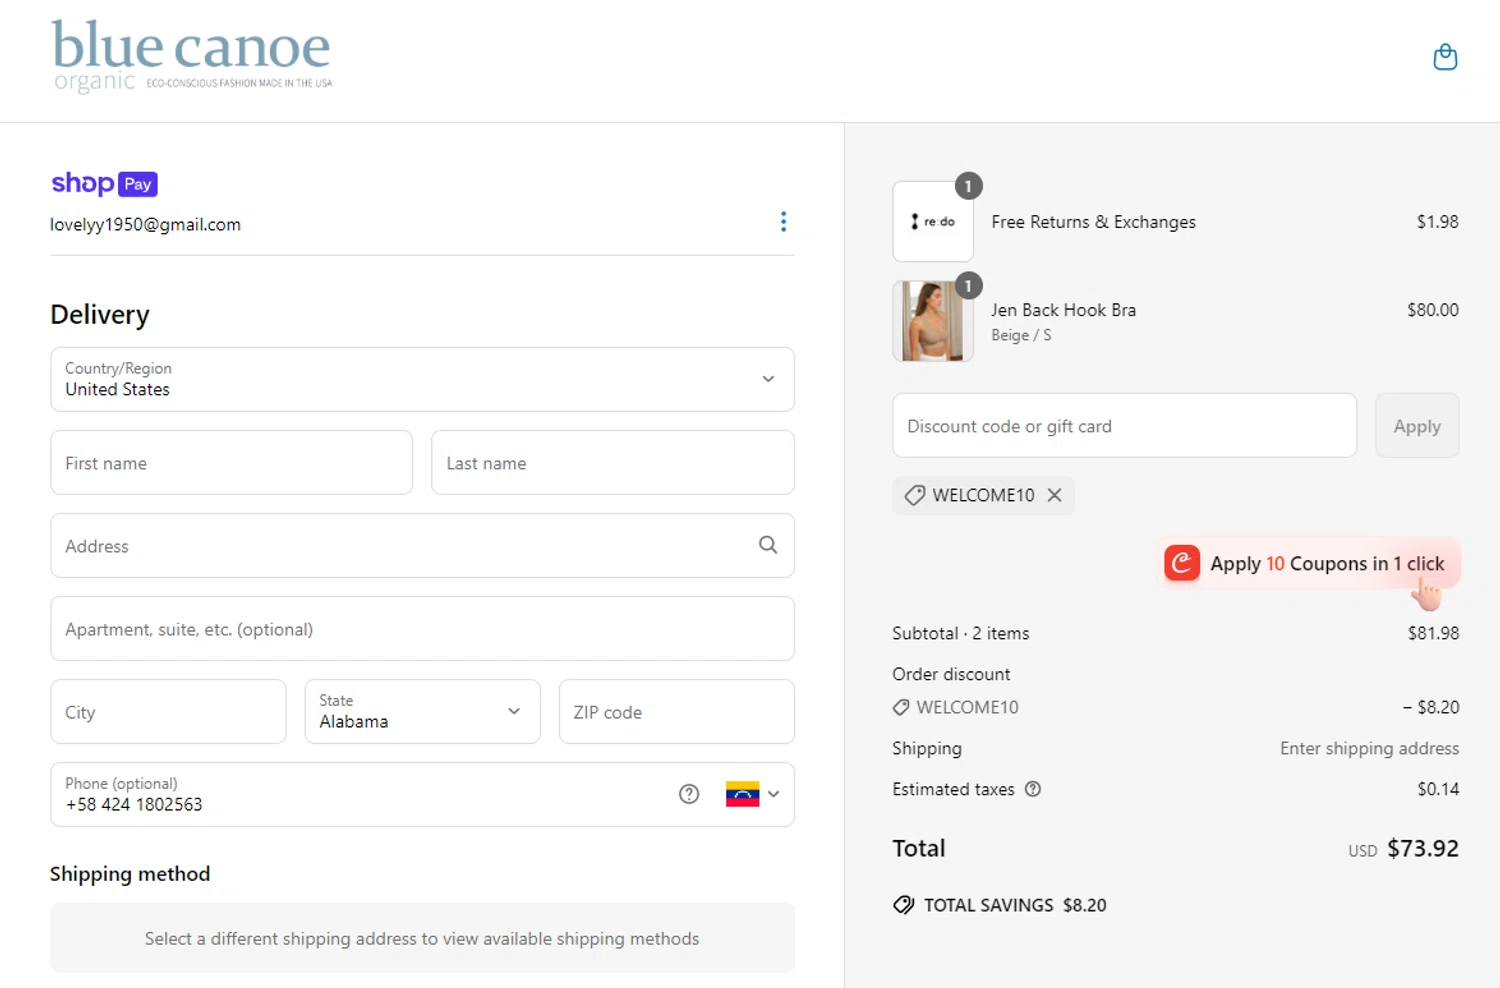Screen dimensions: 1500x988
Task: Open the three-dot account options menu
Action: [x=783, y=222]
